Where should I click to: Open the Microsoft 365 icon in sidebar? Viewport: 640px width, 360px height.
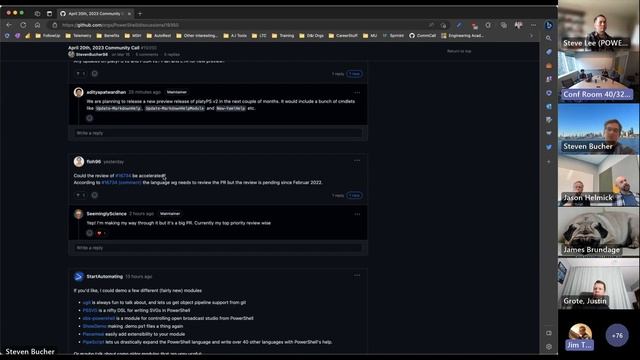(549, 93)
